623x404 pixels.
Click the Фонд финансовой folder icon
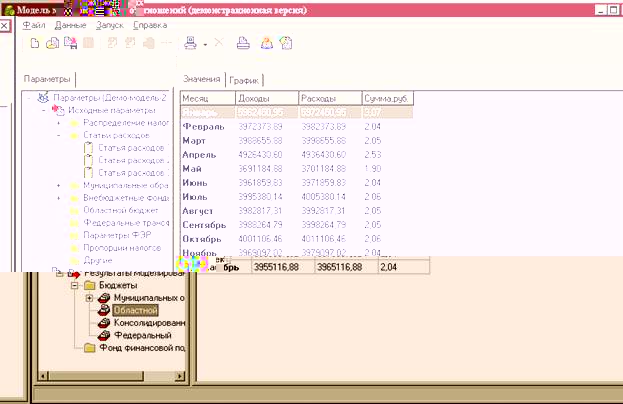pos(91,348)
